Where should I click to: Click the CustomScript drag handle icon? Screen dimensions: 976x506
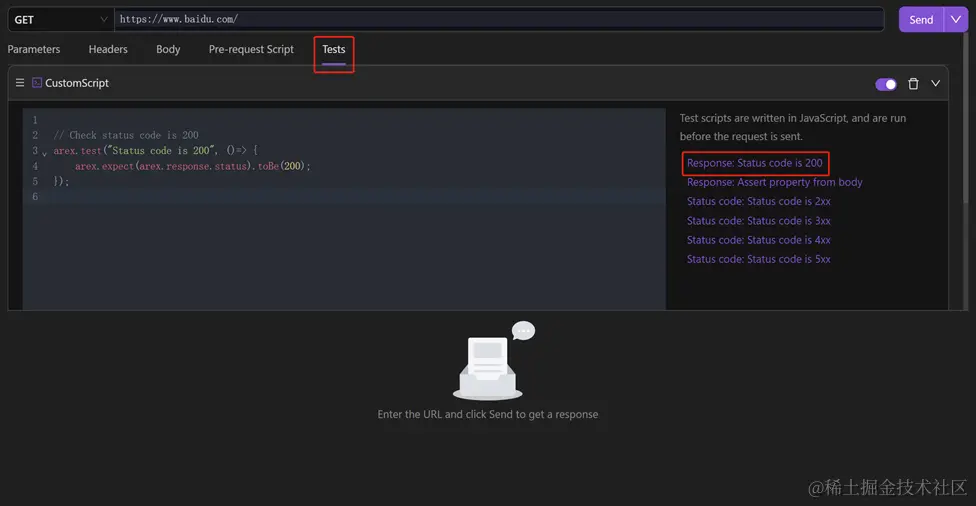[x=20, y=83]
